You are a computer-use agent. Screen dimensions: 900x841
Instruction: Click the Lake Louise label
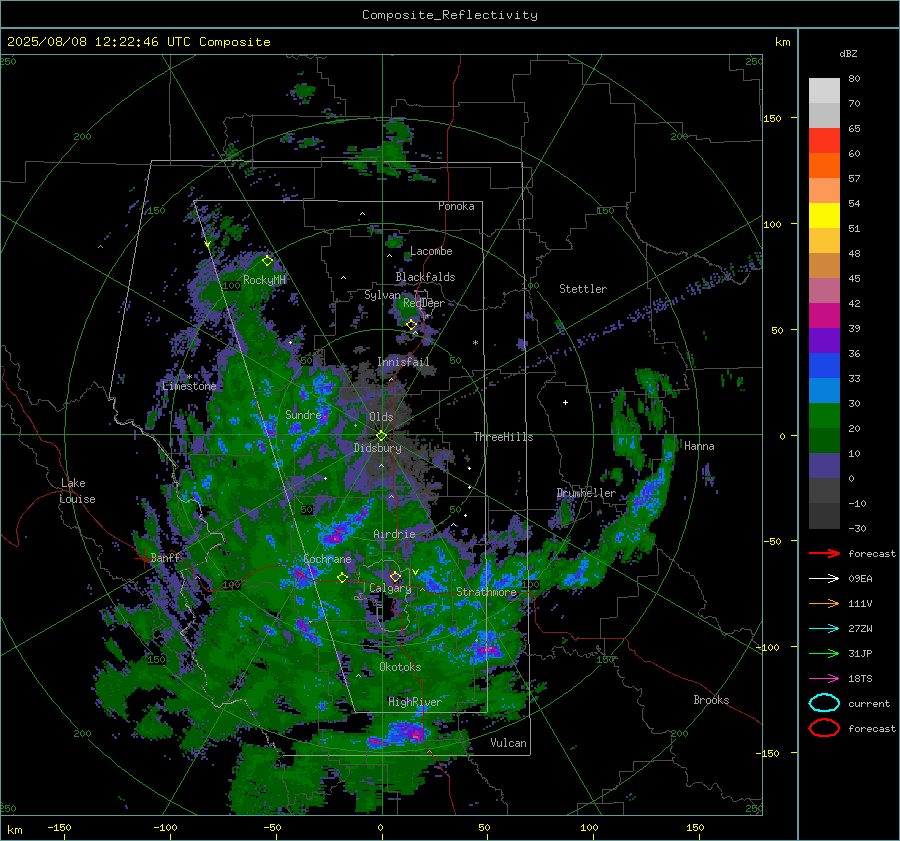[x=78, y=491]
